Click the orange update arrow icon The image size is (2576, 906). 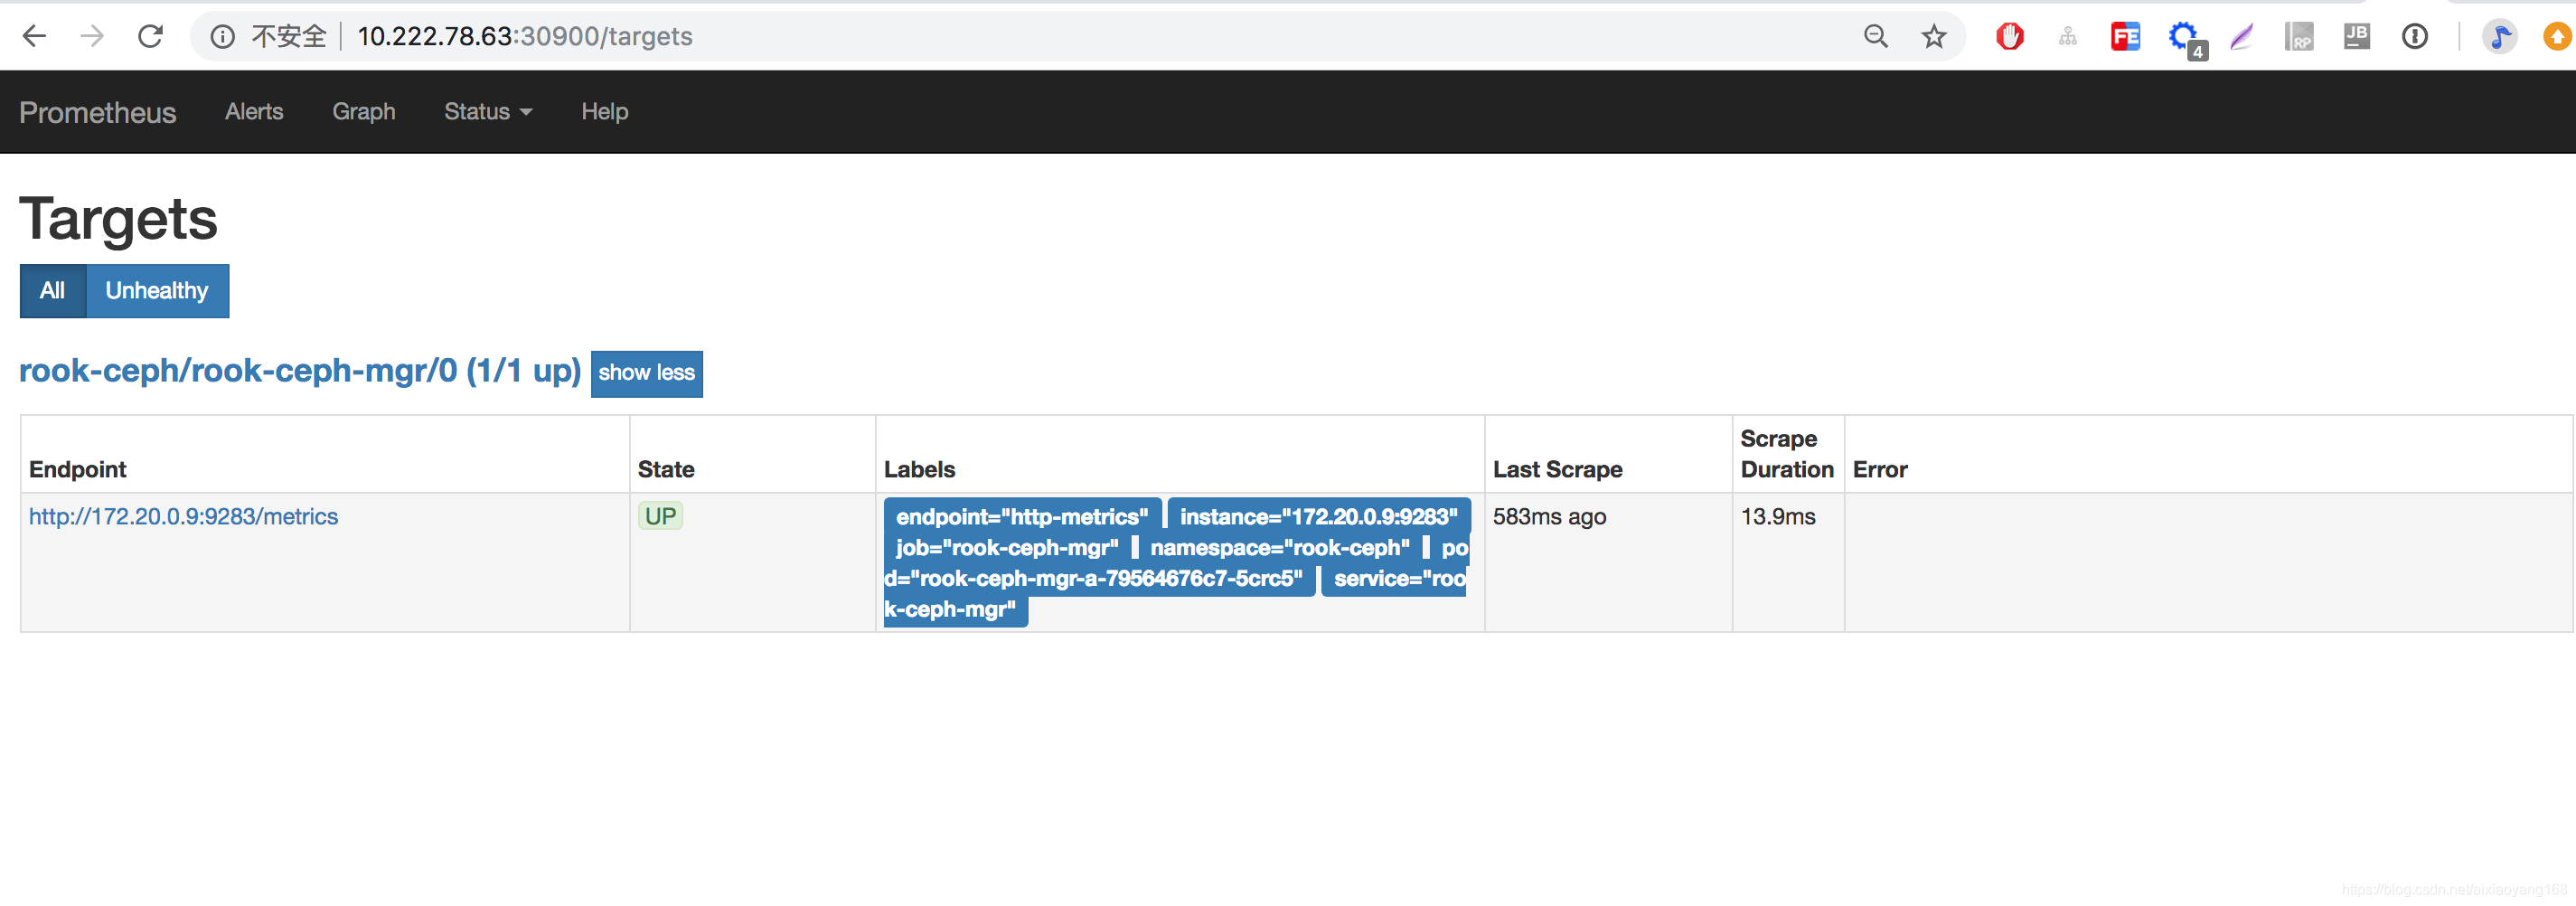2556,37
